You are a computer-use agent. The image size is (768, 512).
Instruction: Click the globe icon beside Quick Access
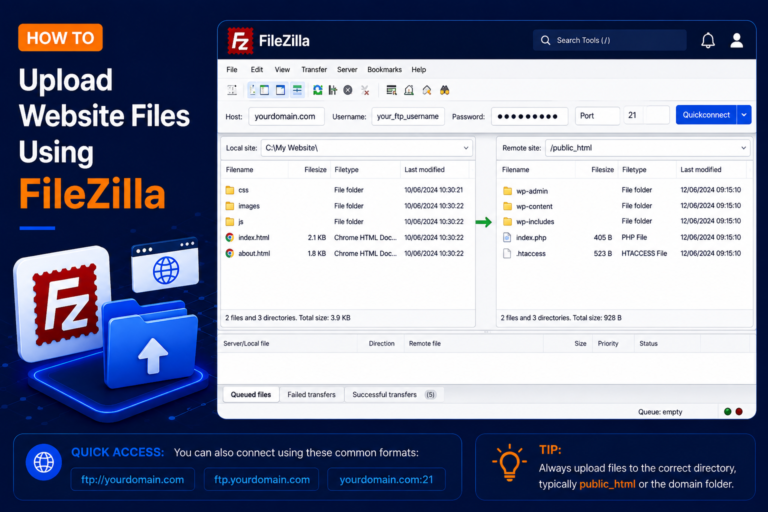[44, 462]
